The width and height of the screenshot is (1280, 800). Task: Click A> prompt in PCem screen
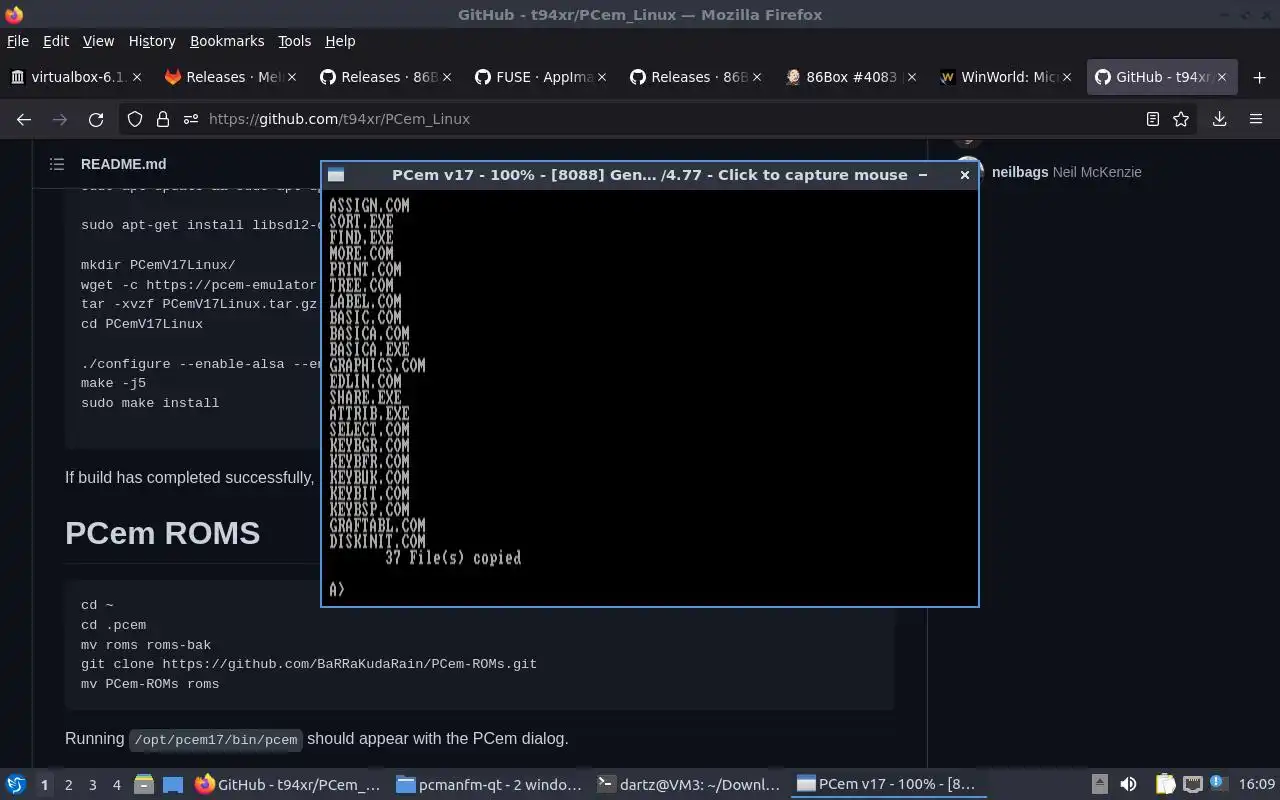337,590
